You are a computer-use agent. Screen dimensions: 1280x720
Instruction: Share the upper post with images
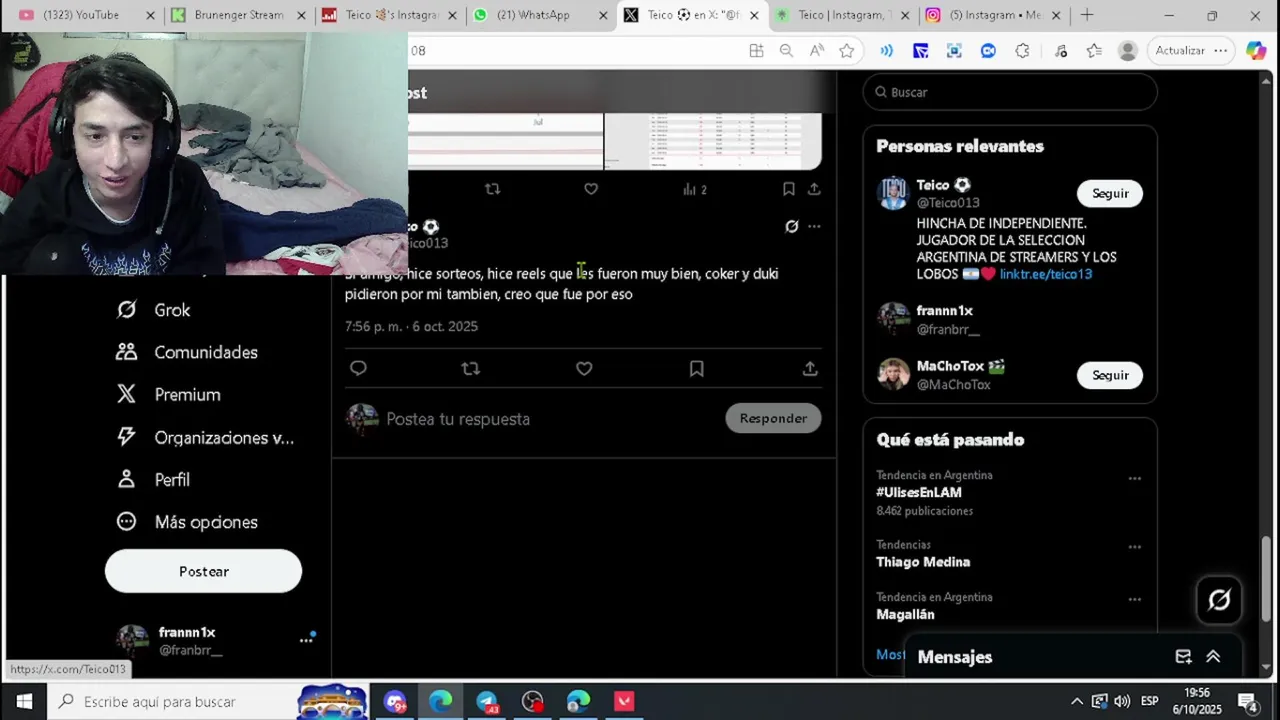click(x=814, y=189)
